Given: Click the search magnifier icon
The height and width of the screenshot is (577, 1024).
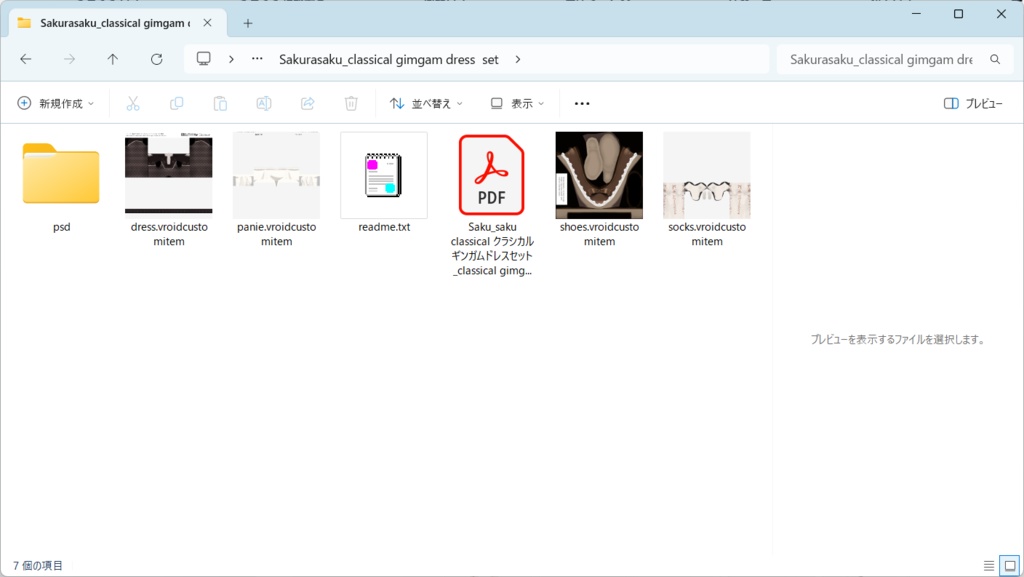Looking at the screenshot, I should 995,59.
